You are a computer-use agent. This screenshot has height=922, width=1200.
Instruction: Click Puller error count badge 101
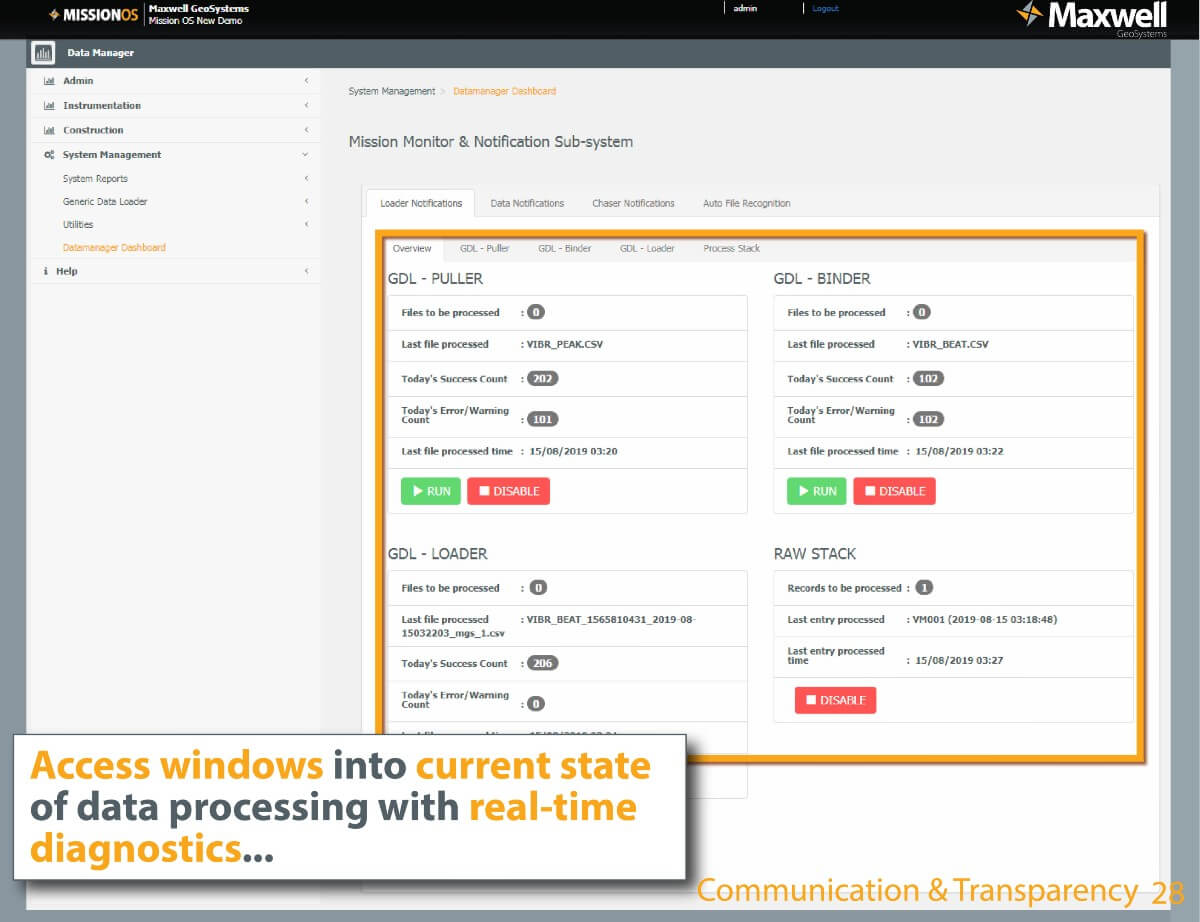point(543,419)
